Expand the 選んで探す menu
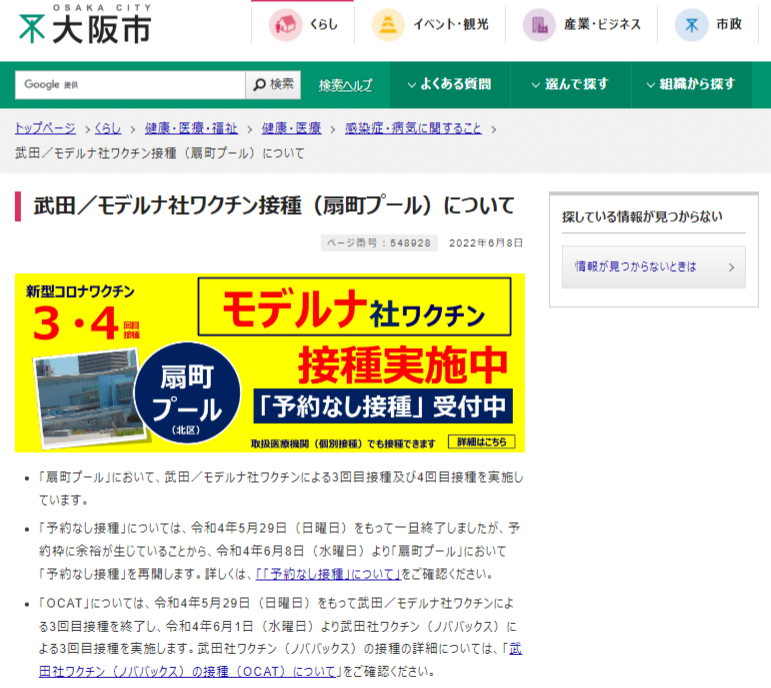 569,85
